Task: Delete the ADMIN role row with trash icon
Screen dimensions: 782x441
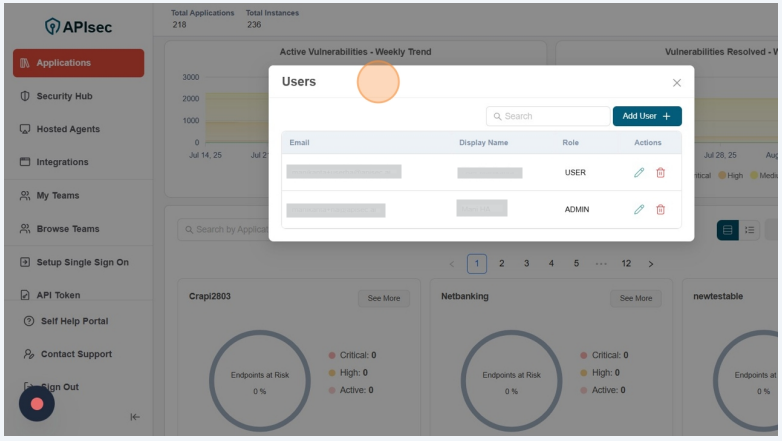Action: pyautogui.click(x=660, y=210)
